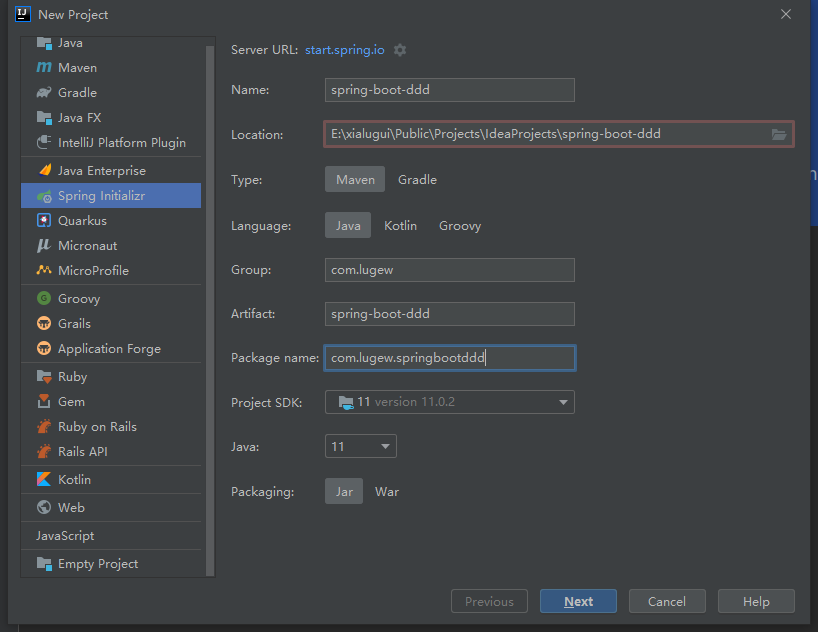
Task: Select the Java Enterprise generator entry
Action: coord(111,170)
